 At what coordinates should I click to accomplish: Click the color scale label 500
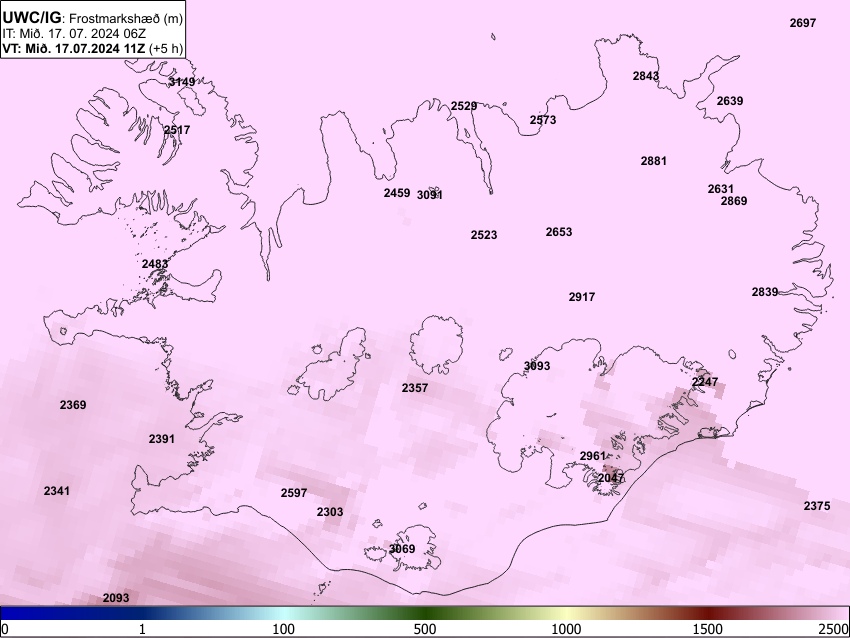pos(425,629)
